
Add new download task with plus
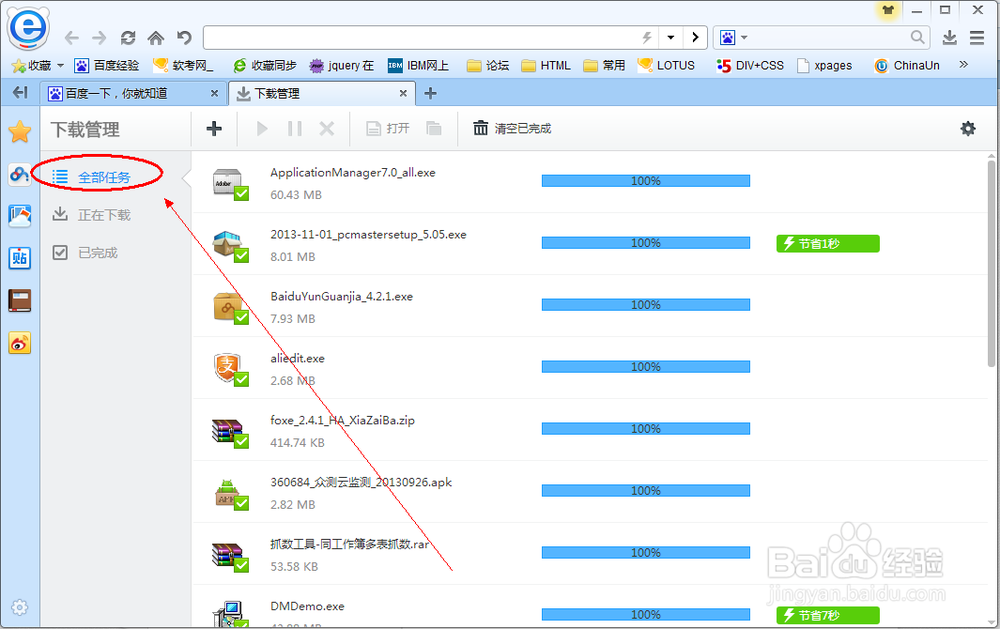click(x=214, y=129)
